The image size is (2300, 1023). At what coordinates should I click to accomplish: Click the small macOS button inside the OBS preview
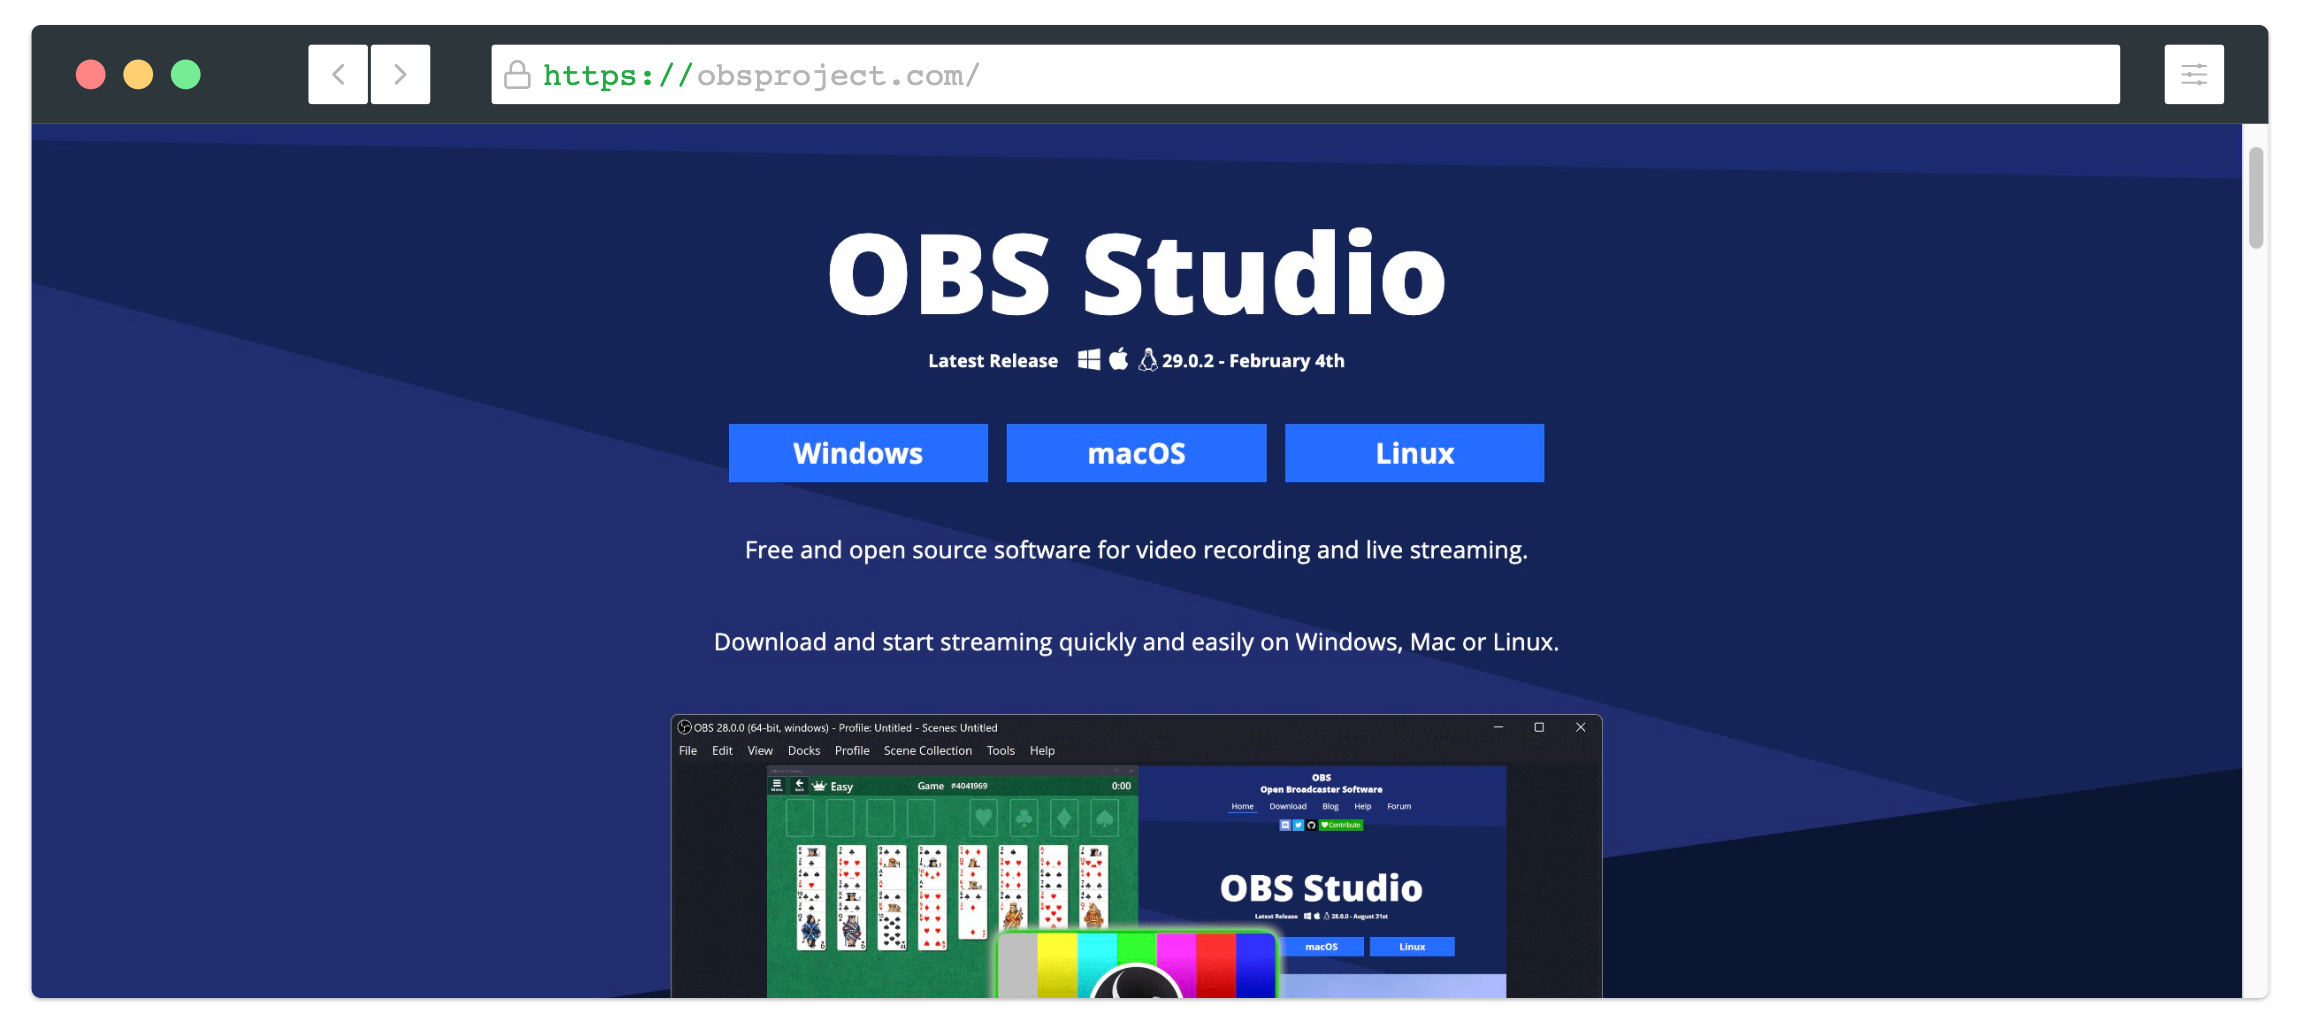(x=1321, y=947)
